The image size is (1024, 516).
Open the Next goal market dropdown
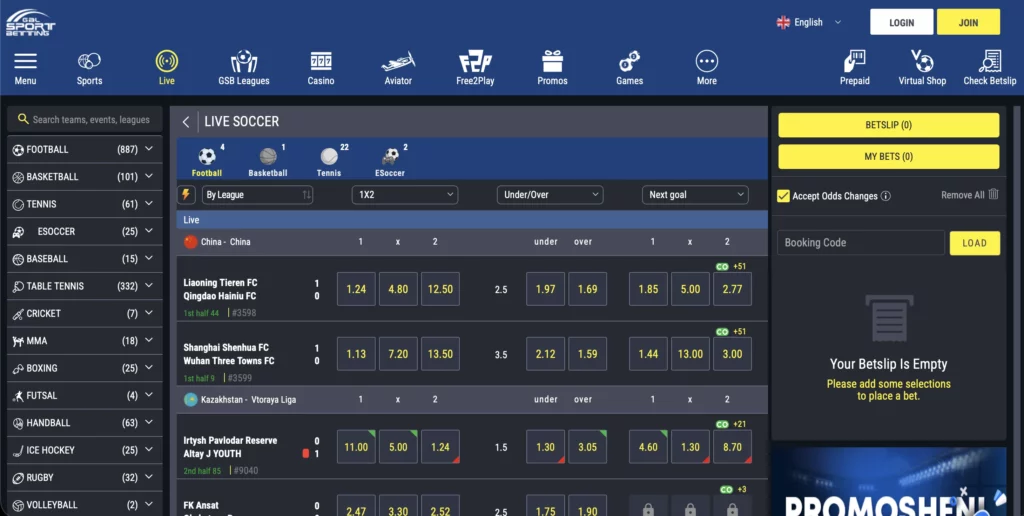[x=695, y=195]
